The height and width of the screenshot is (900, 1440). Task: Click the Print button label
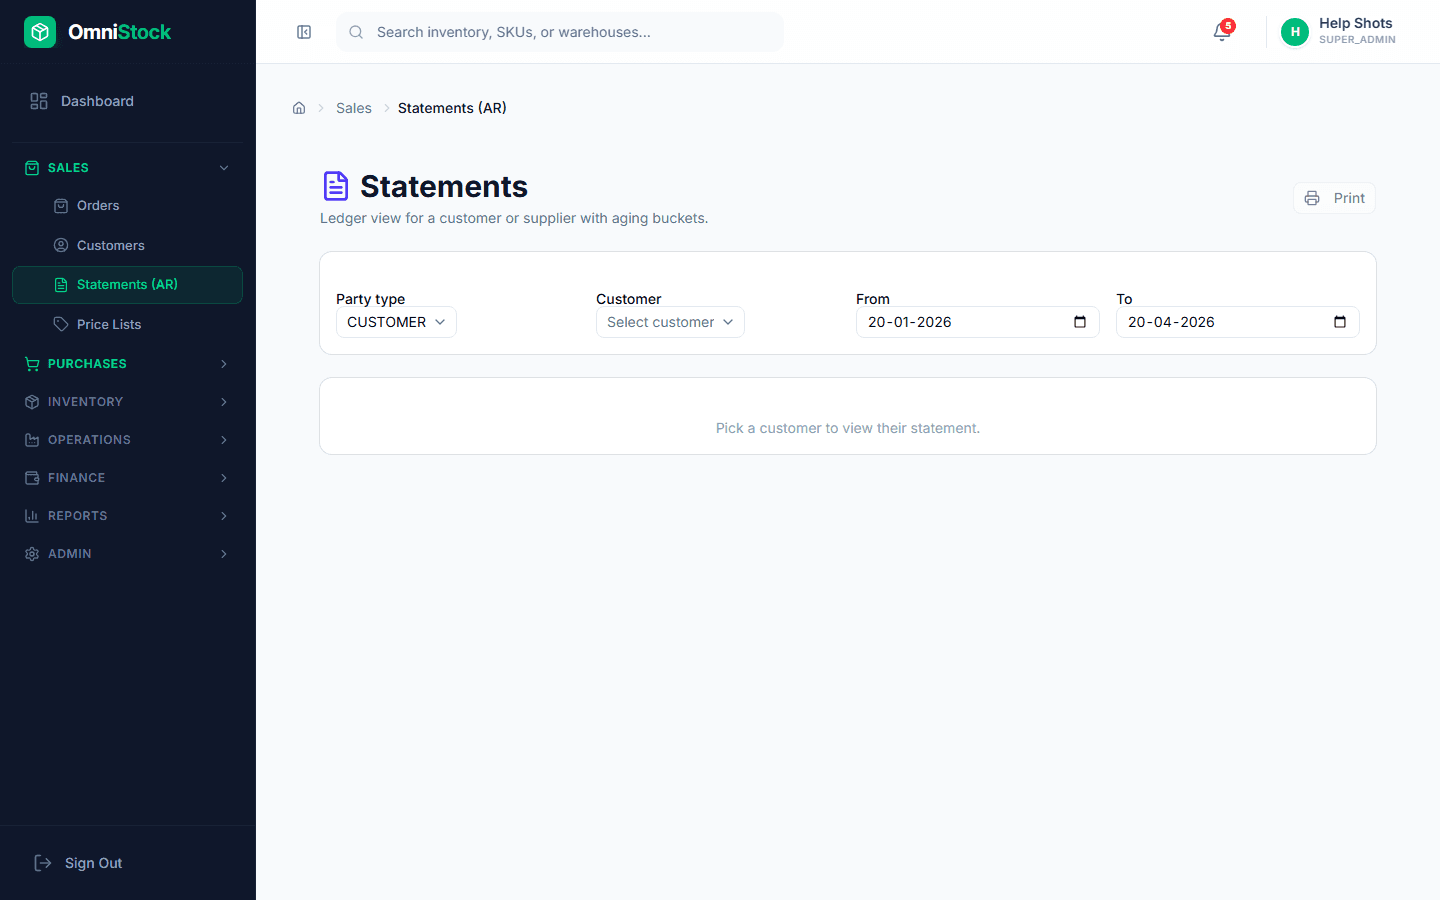tap(1349, 198)
